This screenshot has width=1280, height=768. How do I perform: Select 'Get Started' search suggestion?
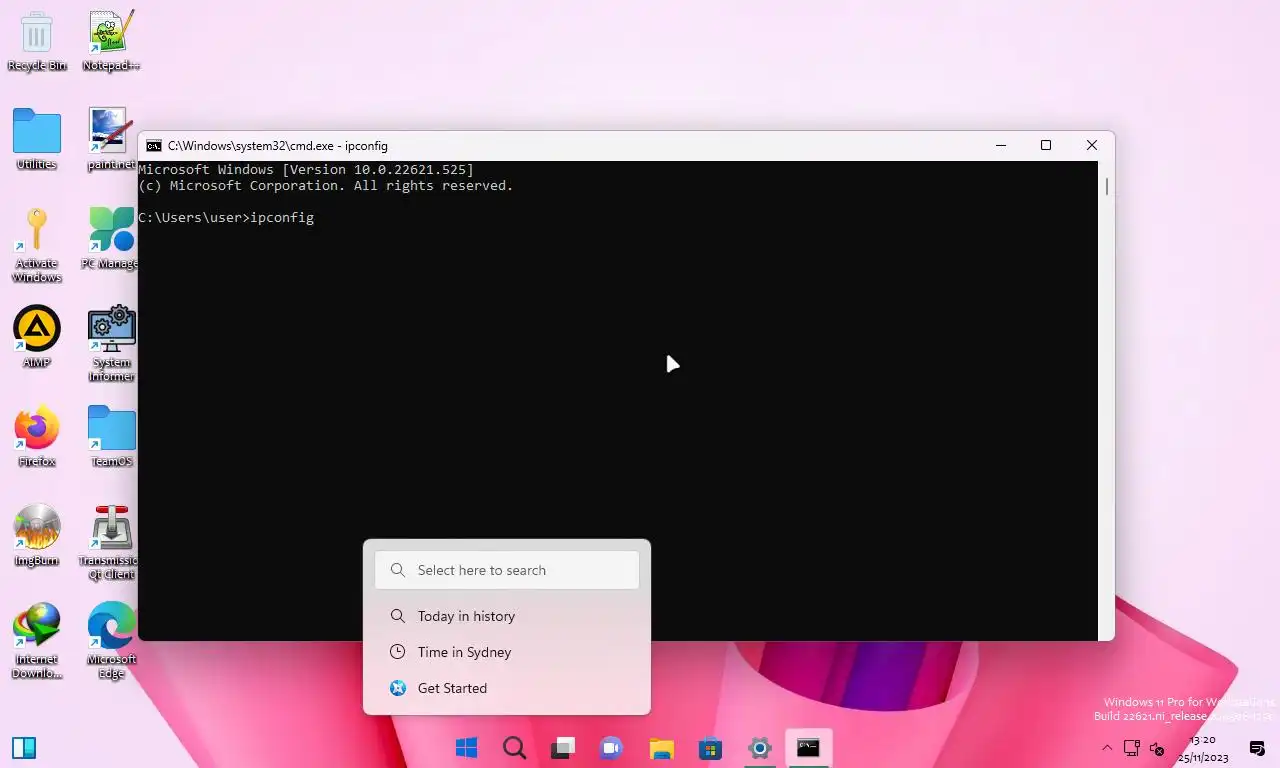click(507, 688)
